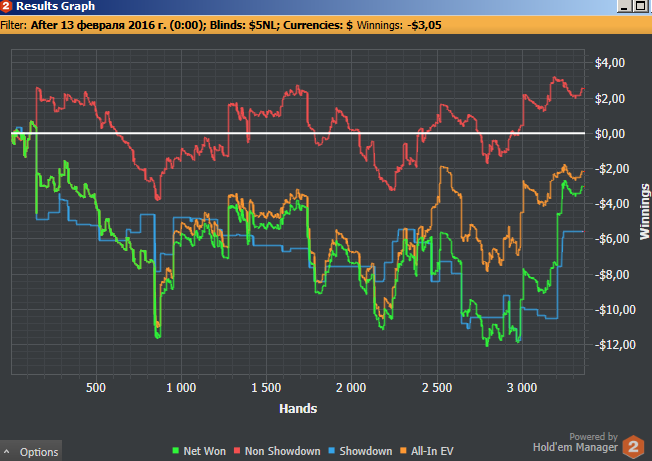
Task: Click the $2,00 y-axis label
Action: coord(610,99)
